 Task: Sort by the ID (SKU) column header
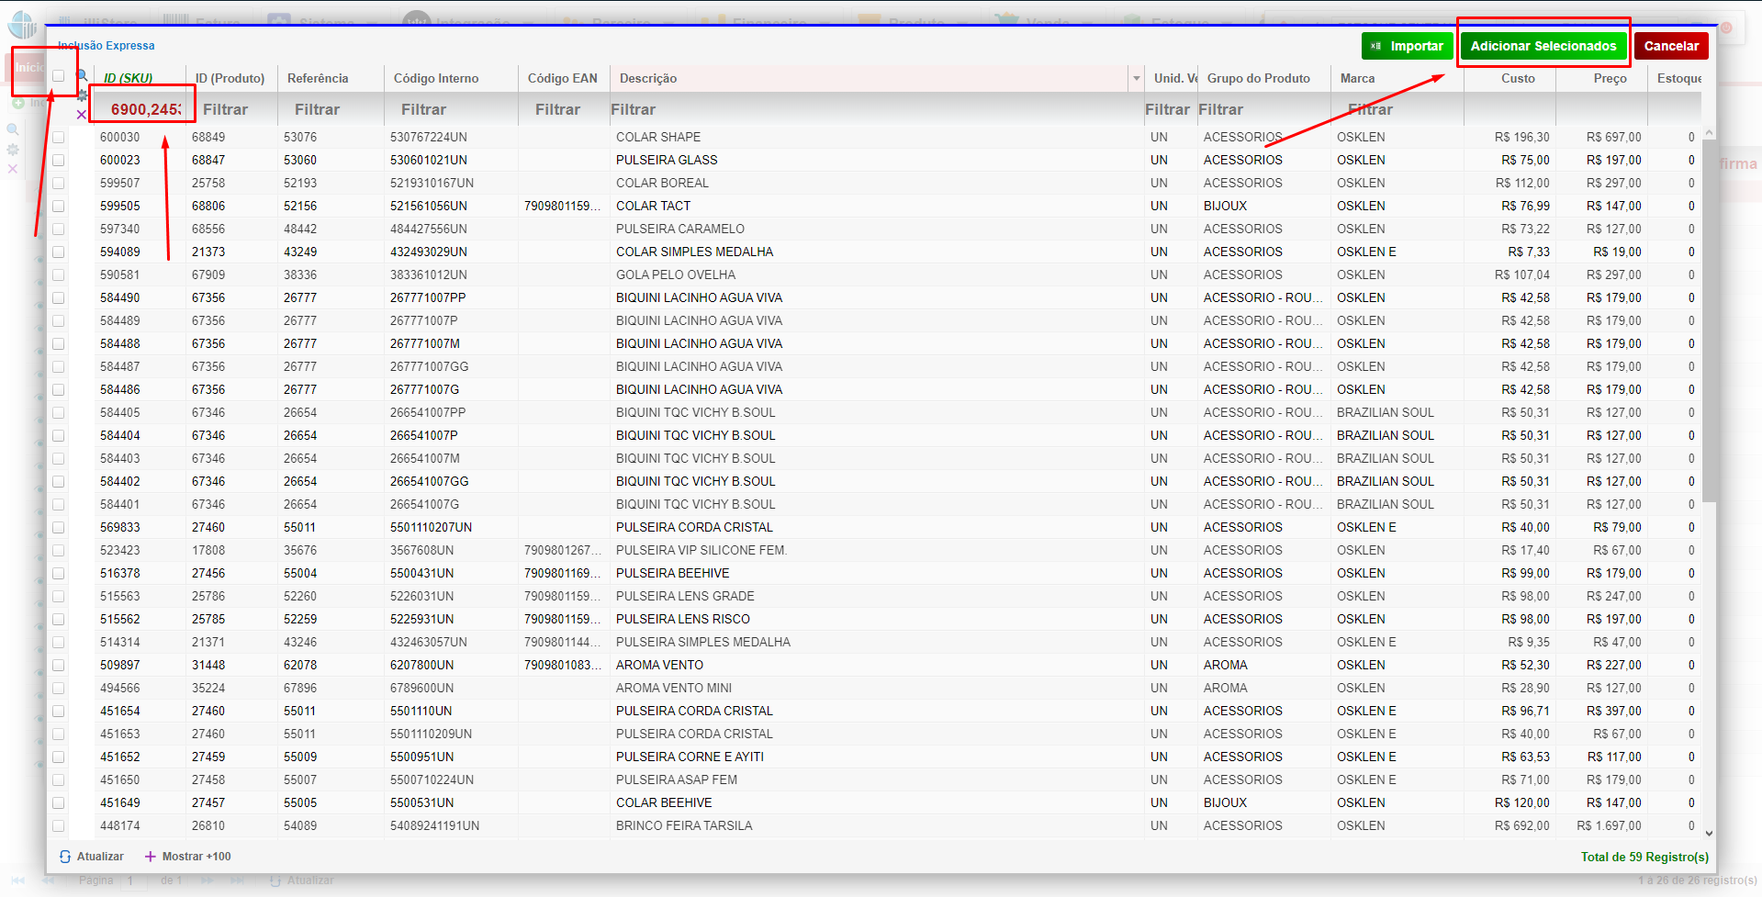point(129,78)
